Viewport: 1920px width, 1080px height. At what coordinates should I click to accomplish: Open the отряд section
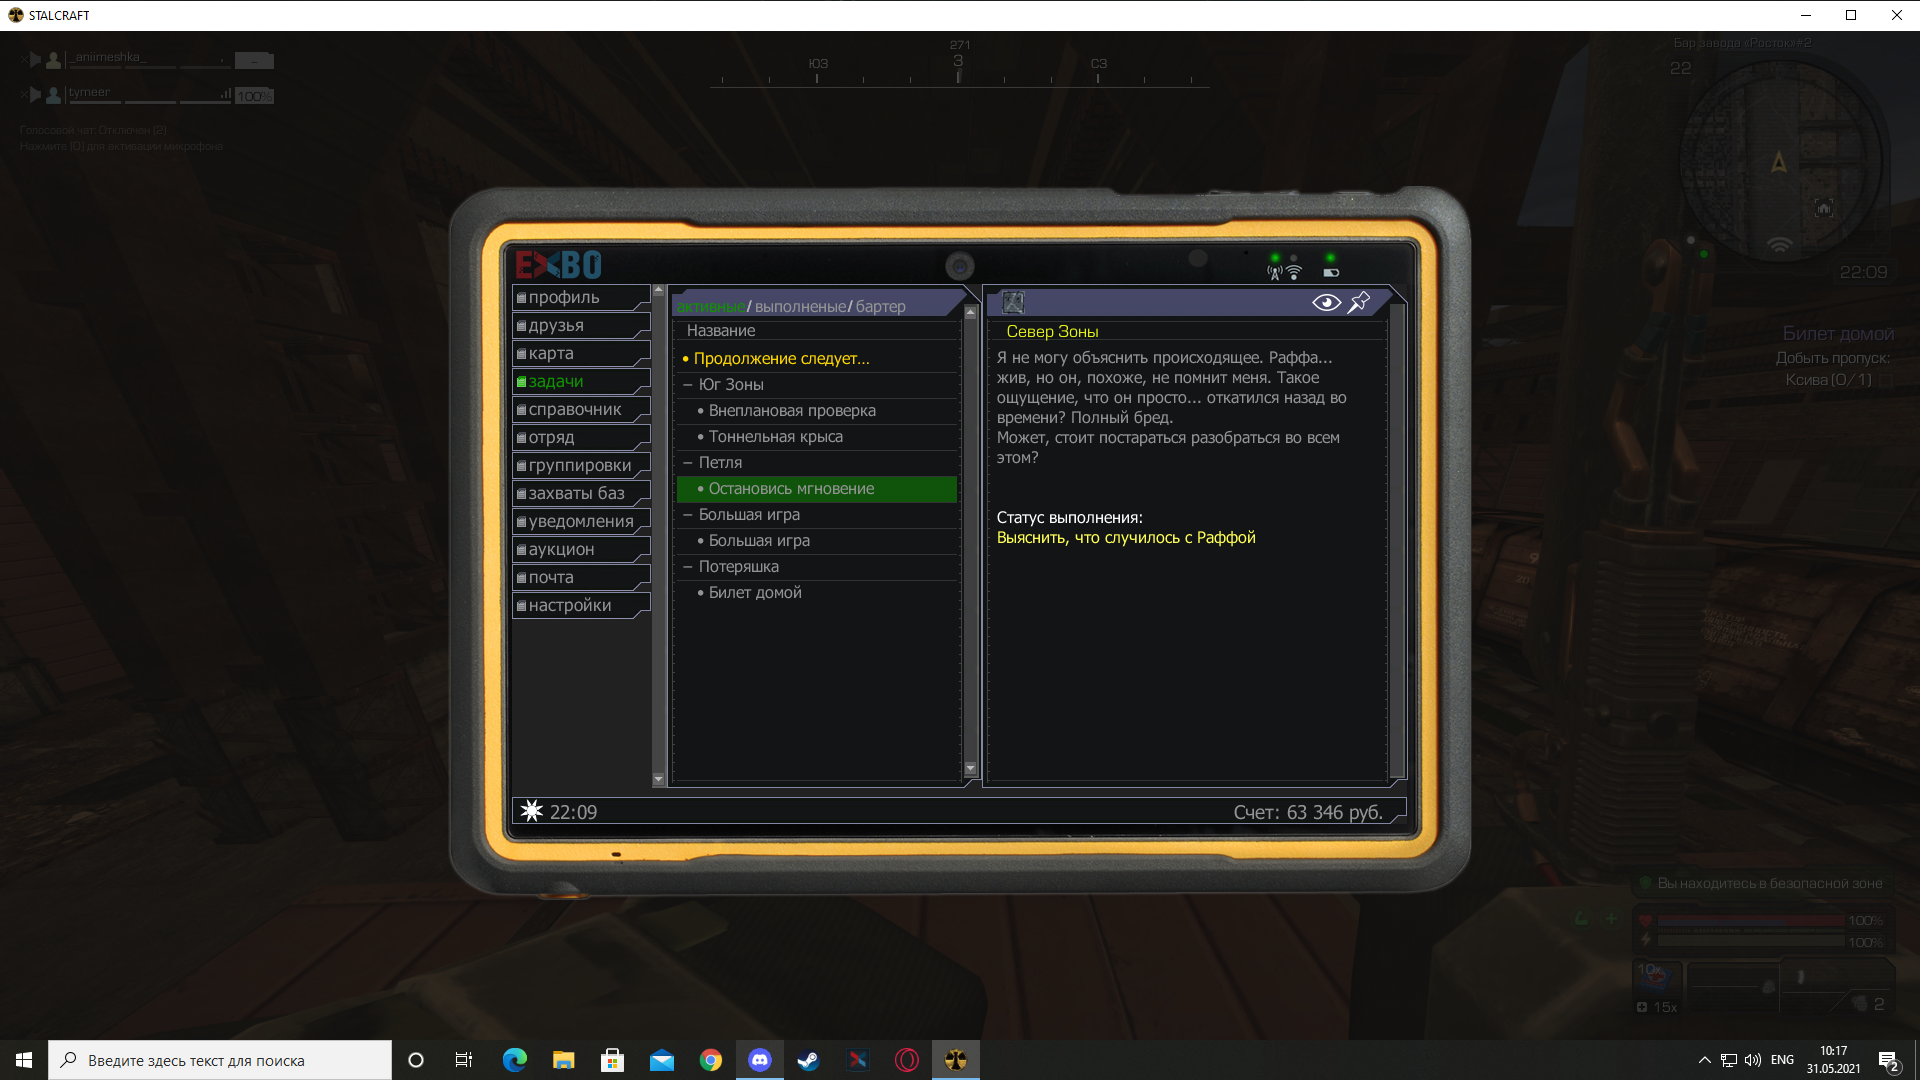(581, 438)
